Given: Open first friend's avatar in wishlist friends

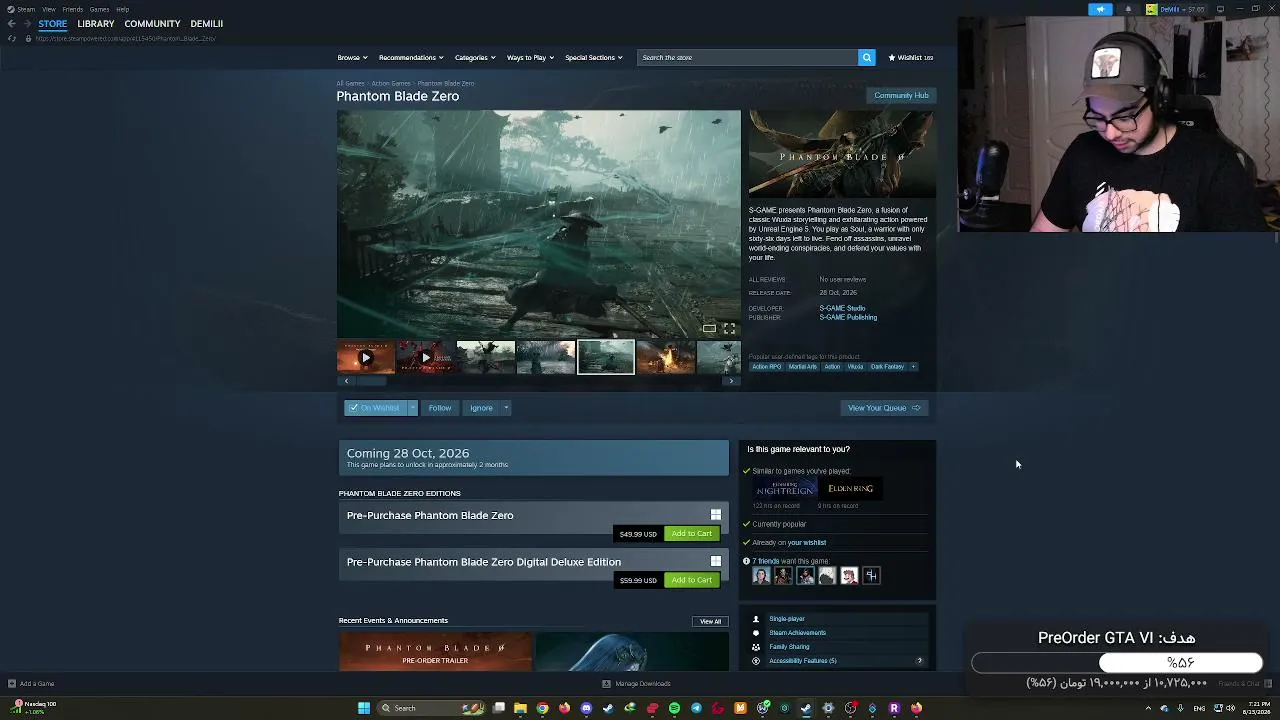Looking at the screenshot, I should click(761, 576).
